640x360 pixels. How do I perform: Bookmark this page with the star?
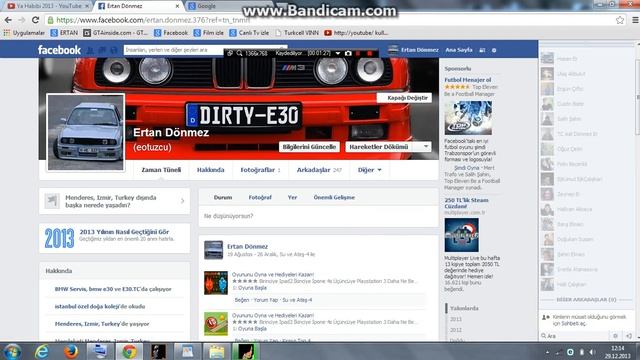click(x=620, y=20)
